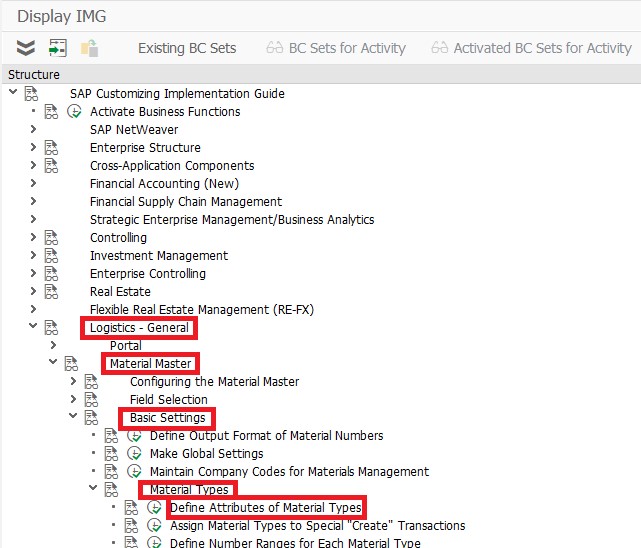This screenshot has width=641, height=548.
Task: Expand the Portal node
Action: (53, 345)
